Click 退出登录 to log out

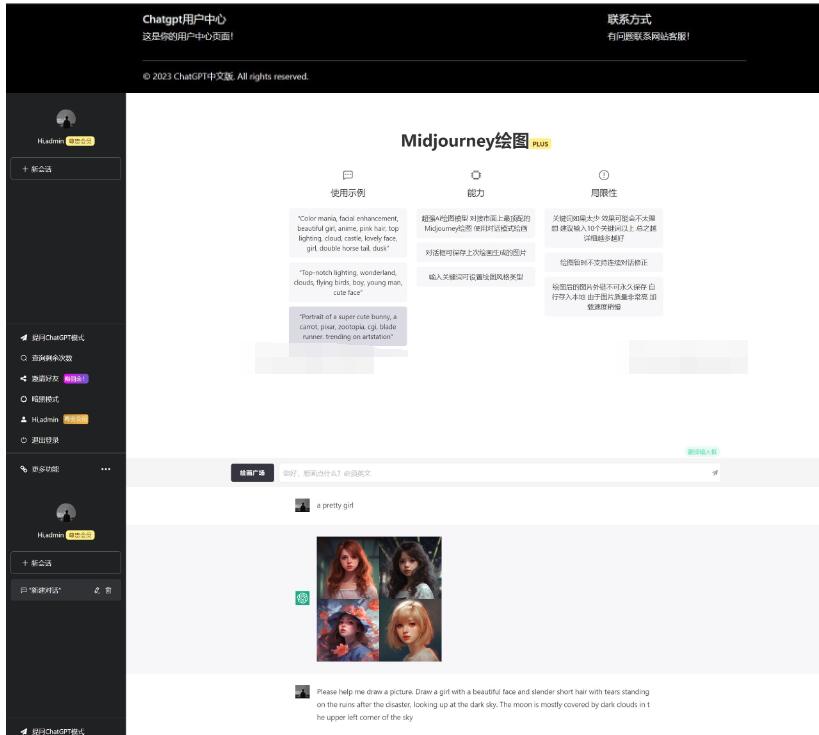pos(46,440)
